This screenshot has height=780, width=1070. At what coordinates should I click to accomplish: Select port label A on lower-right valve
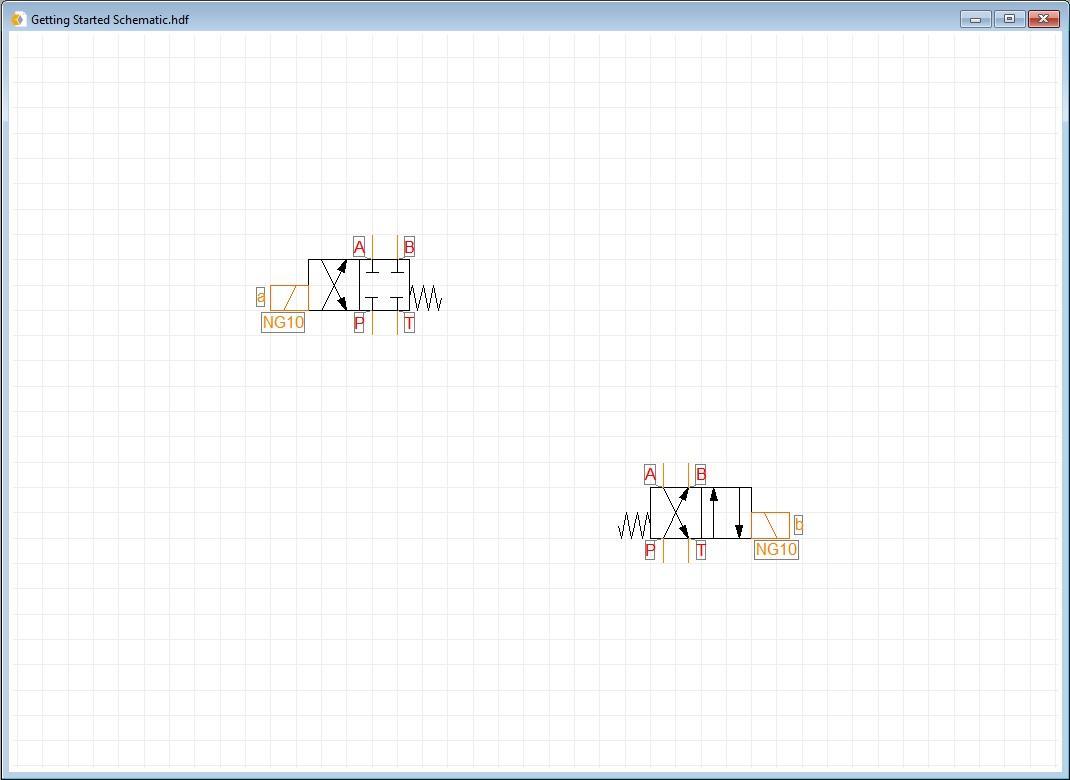point(650,474)
